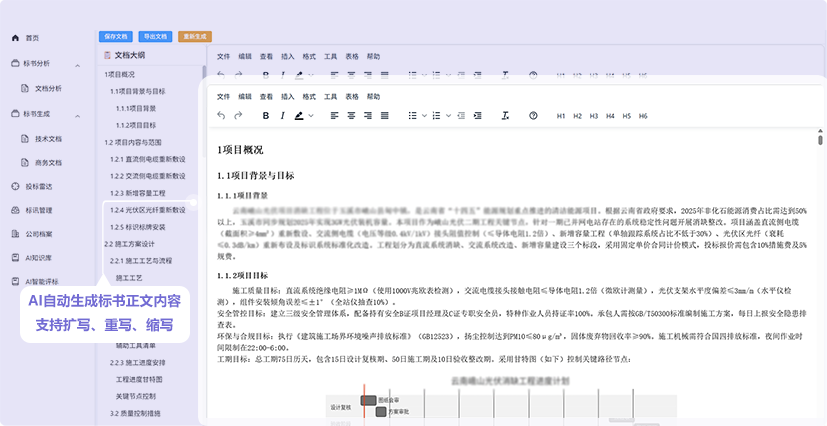The width and height of the screenshot is (827, 426).
Task: Click the text highlight color icon
Action: point(300,116)
